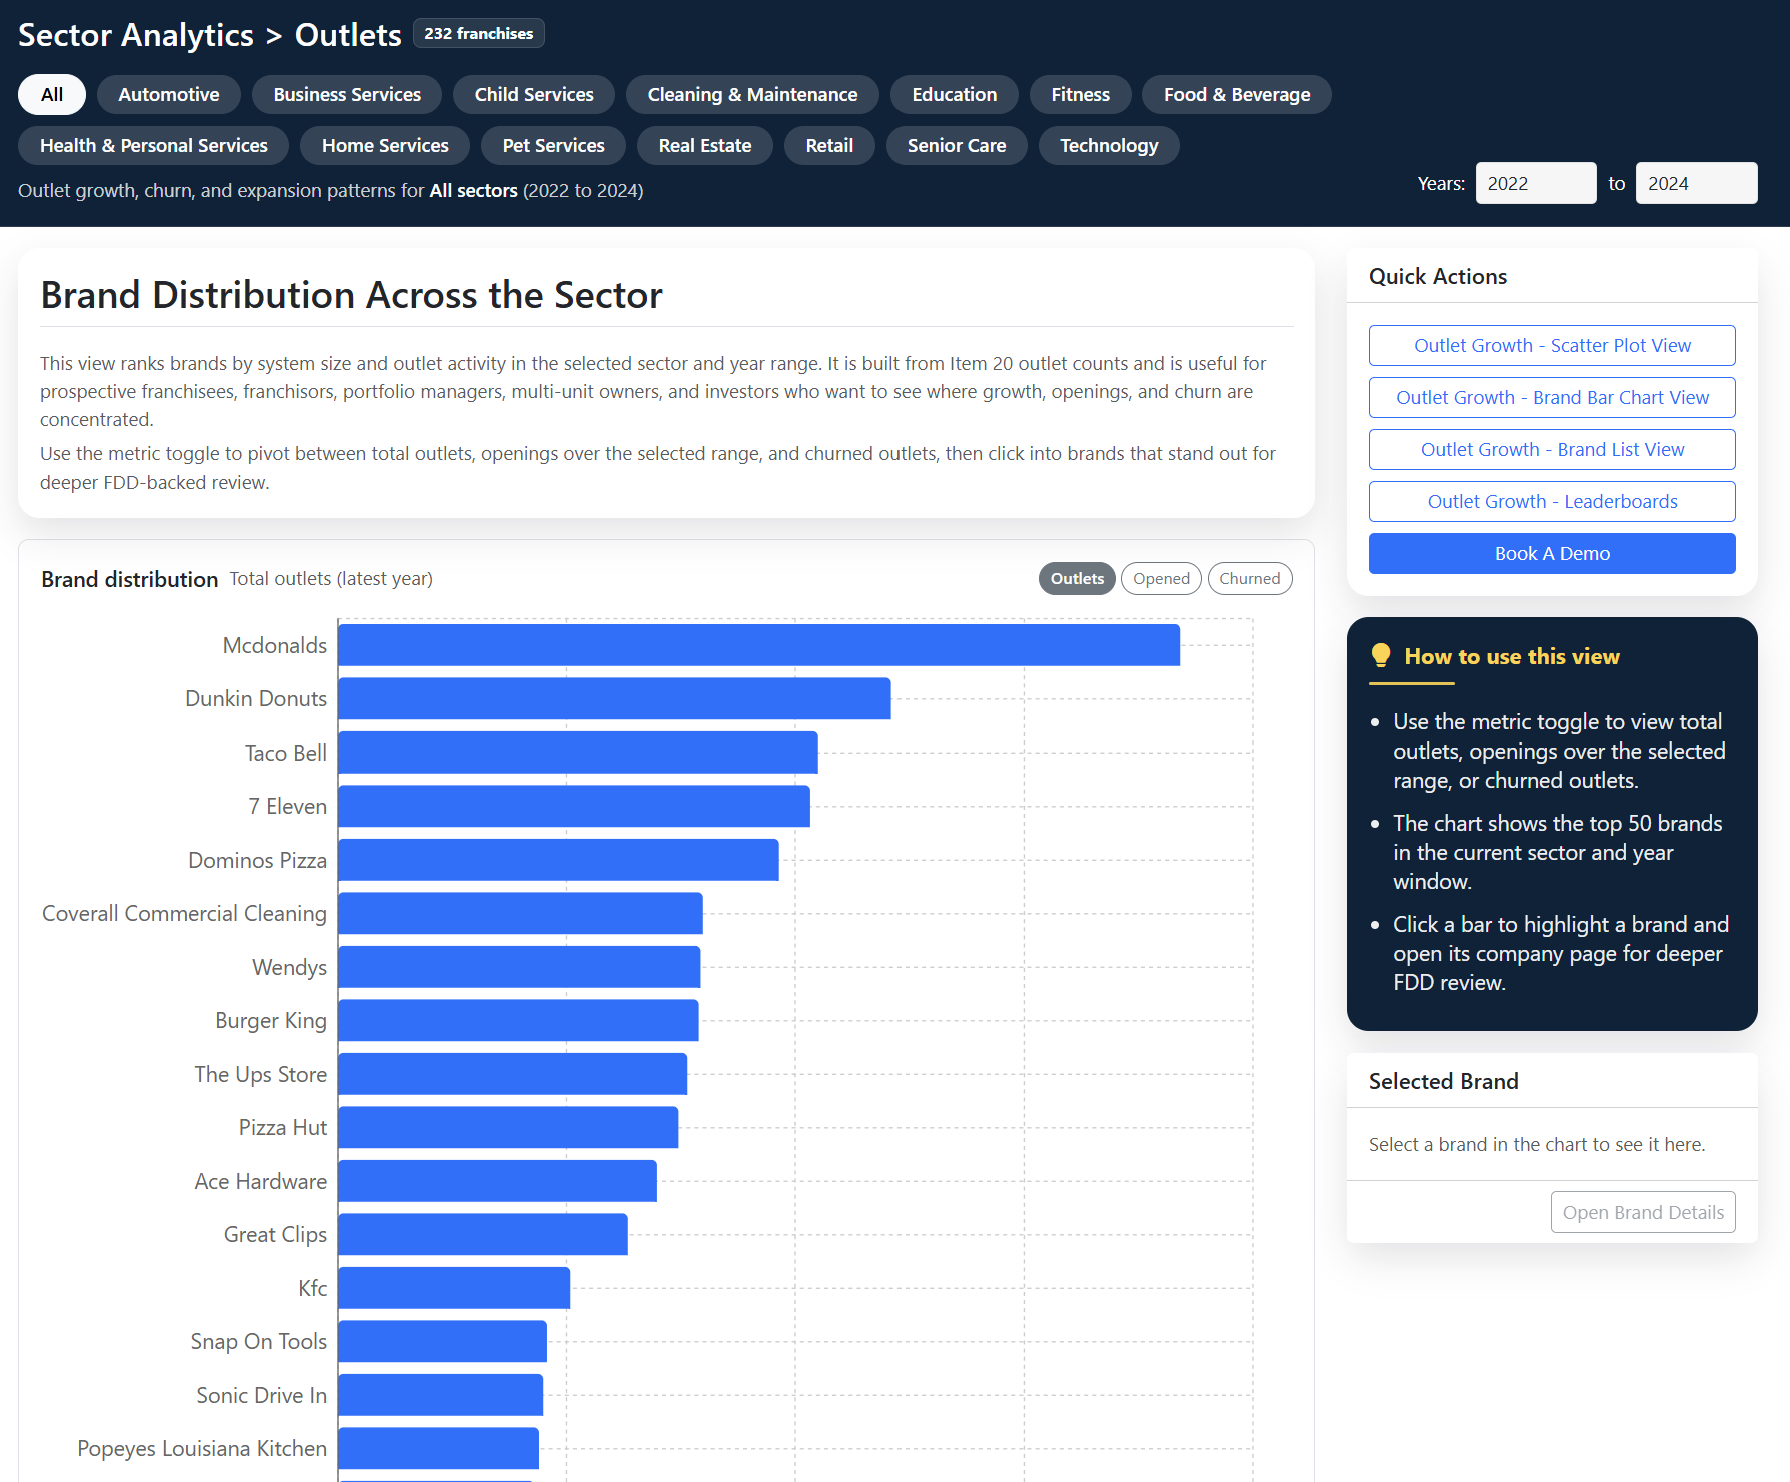The image size is (1790, 1482).
Task: Switch to Retail sector
Action: 829,146
